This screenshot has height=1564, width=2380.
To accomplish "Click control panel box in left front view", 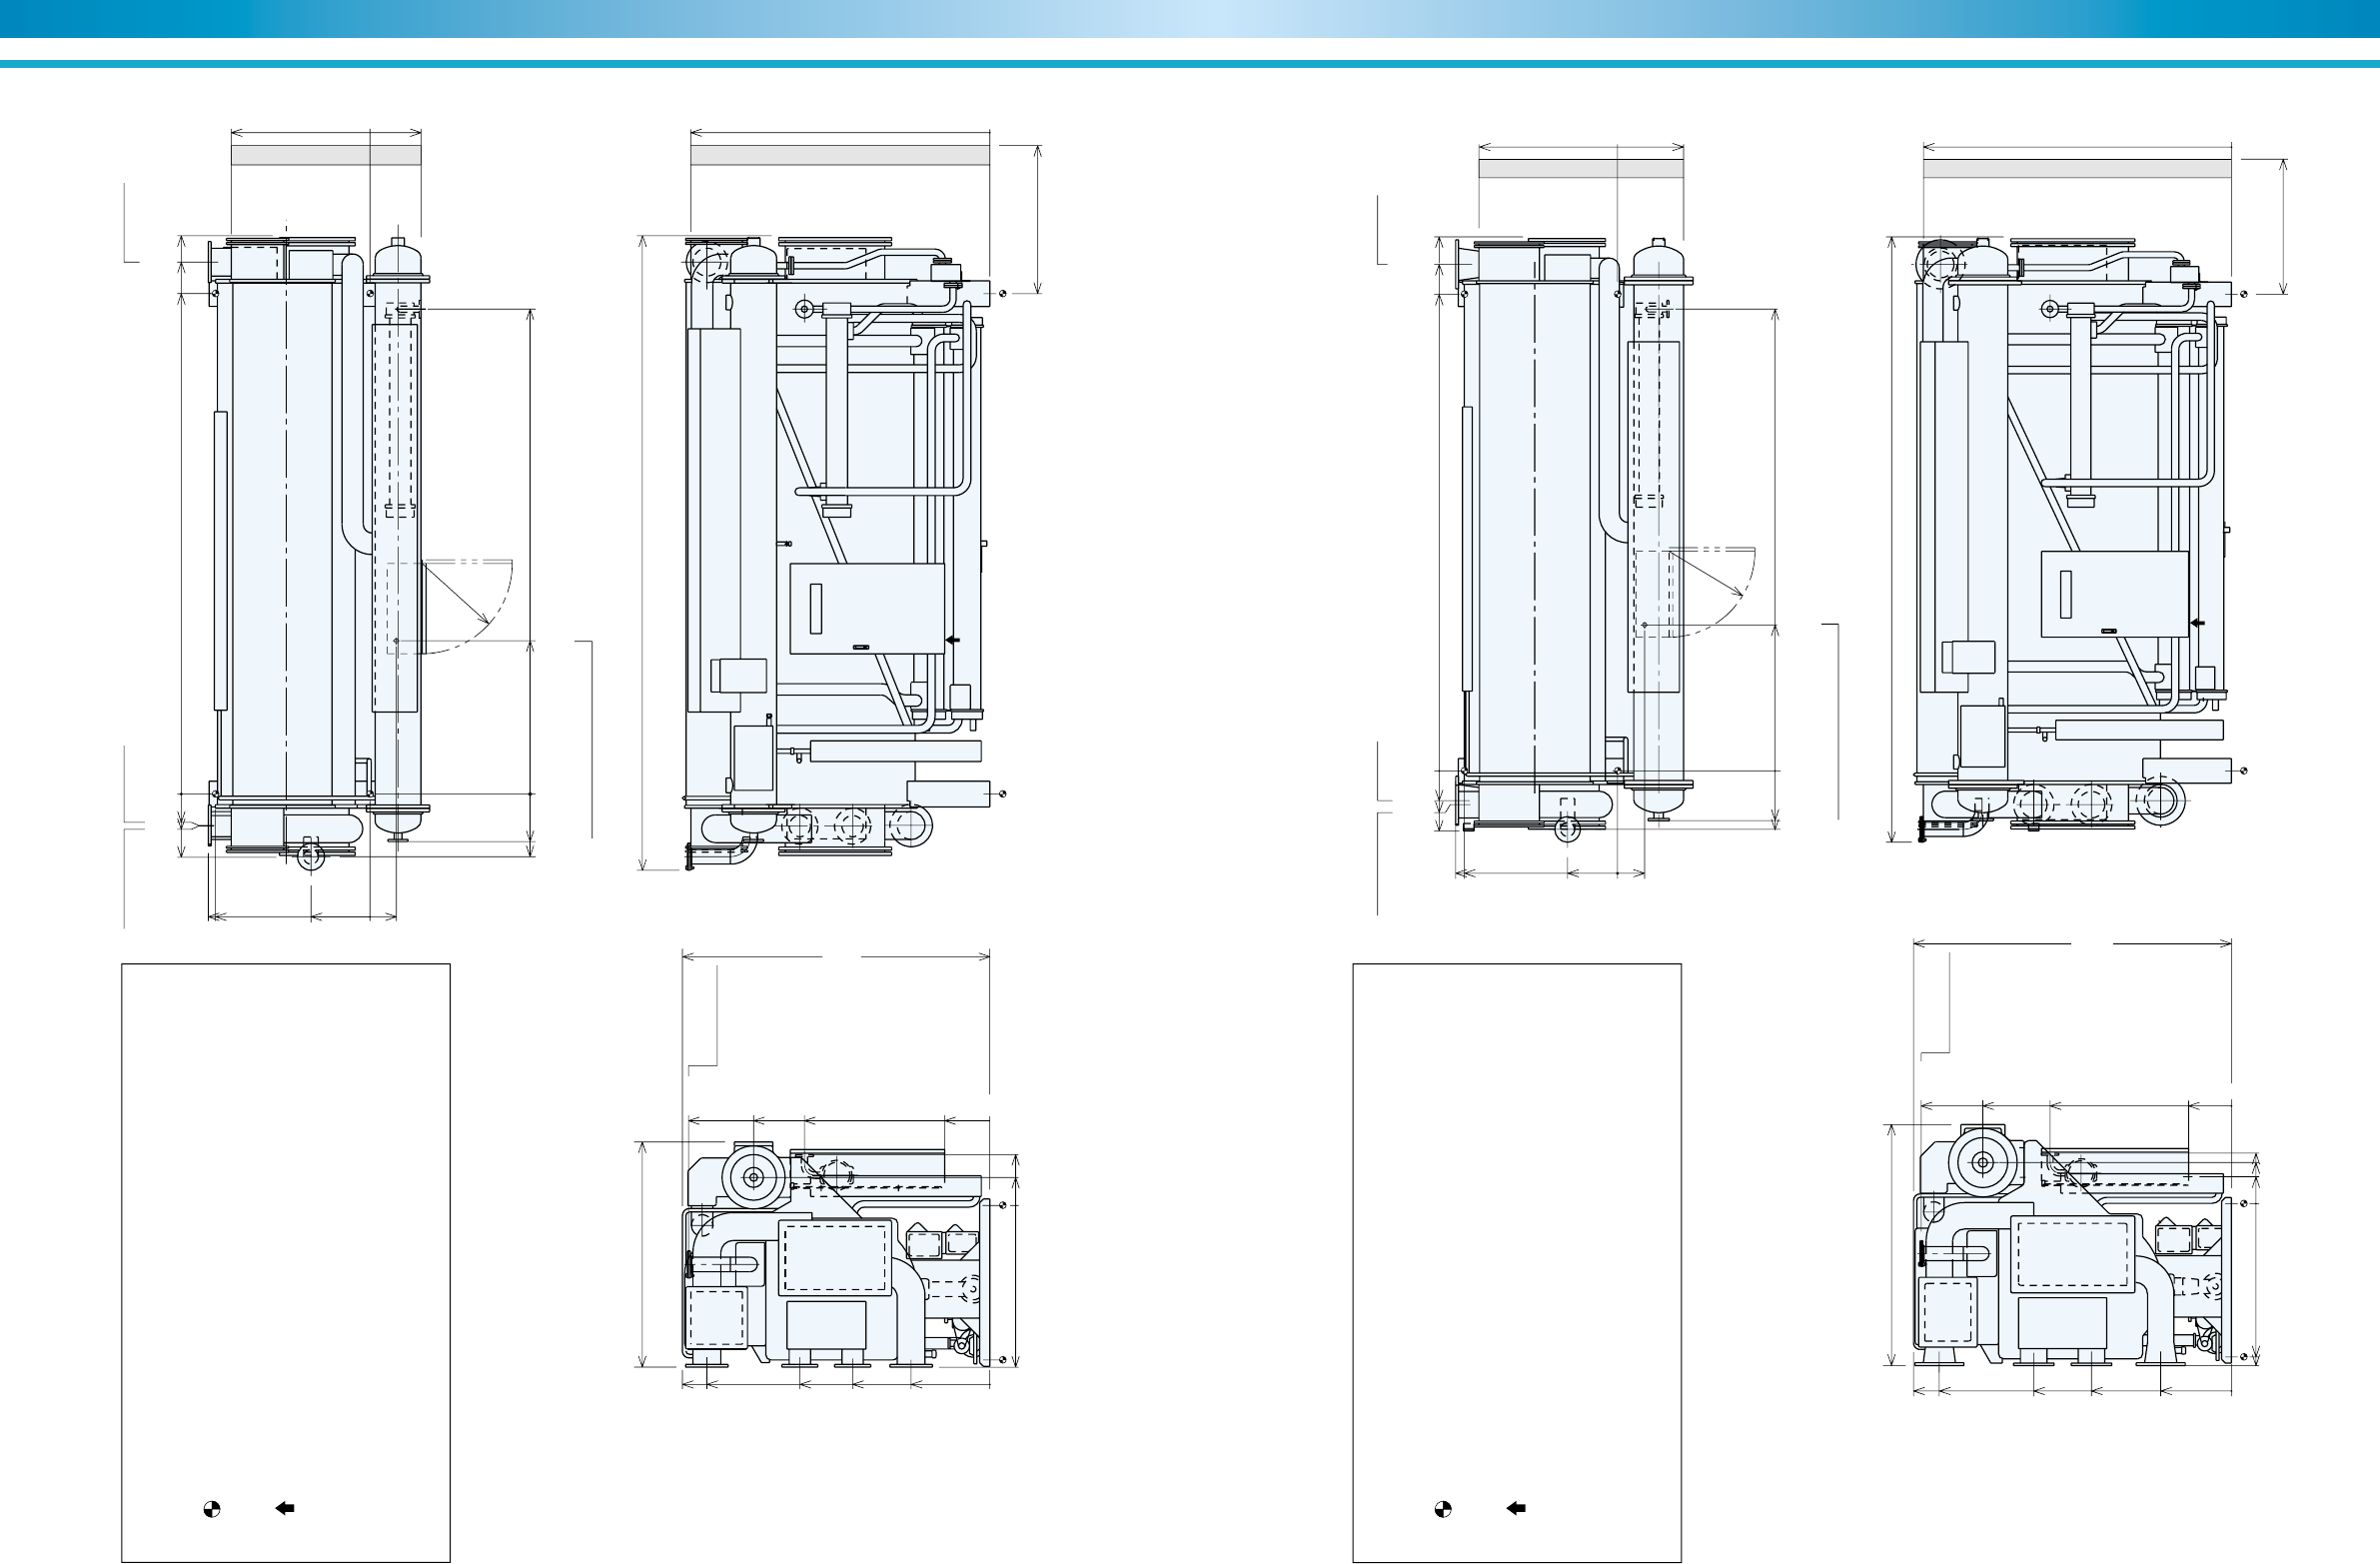I will point(867,608).
